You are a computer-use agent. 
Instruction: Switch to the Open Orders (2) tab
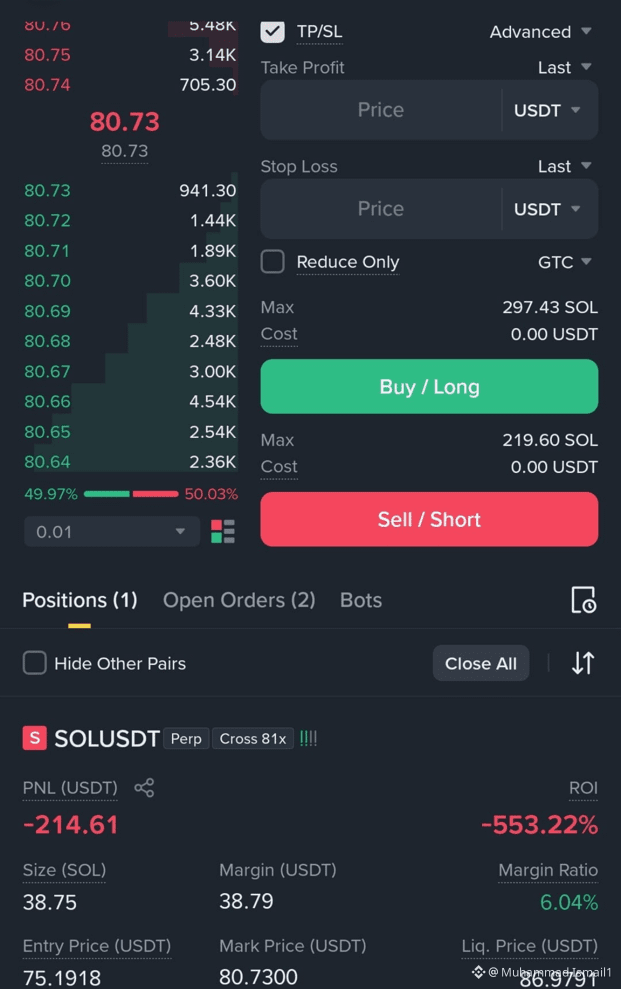tap(239, 600)
